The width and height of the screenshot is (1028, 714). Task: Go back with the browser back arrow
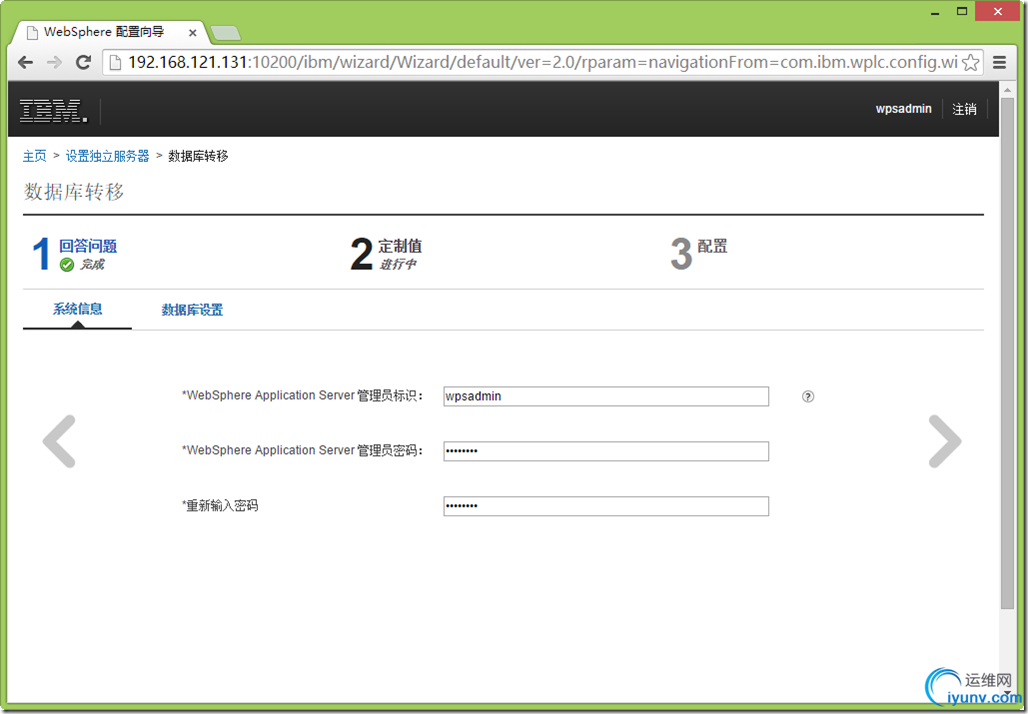[26, 62]
